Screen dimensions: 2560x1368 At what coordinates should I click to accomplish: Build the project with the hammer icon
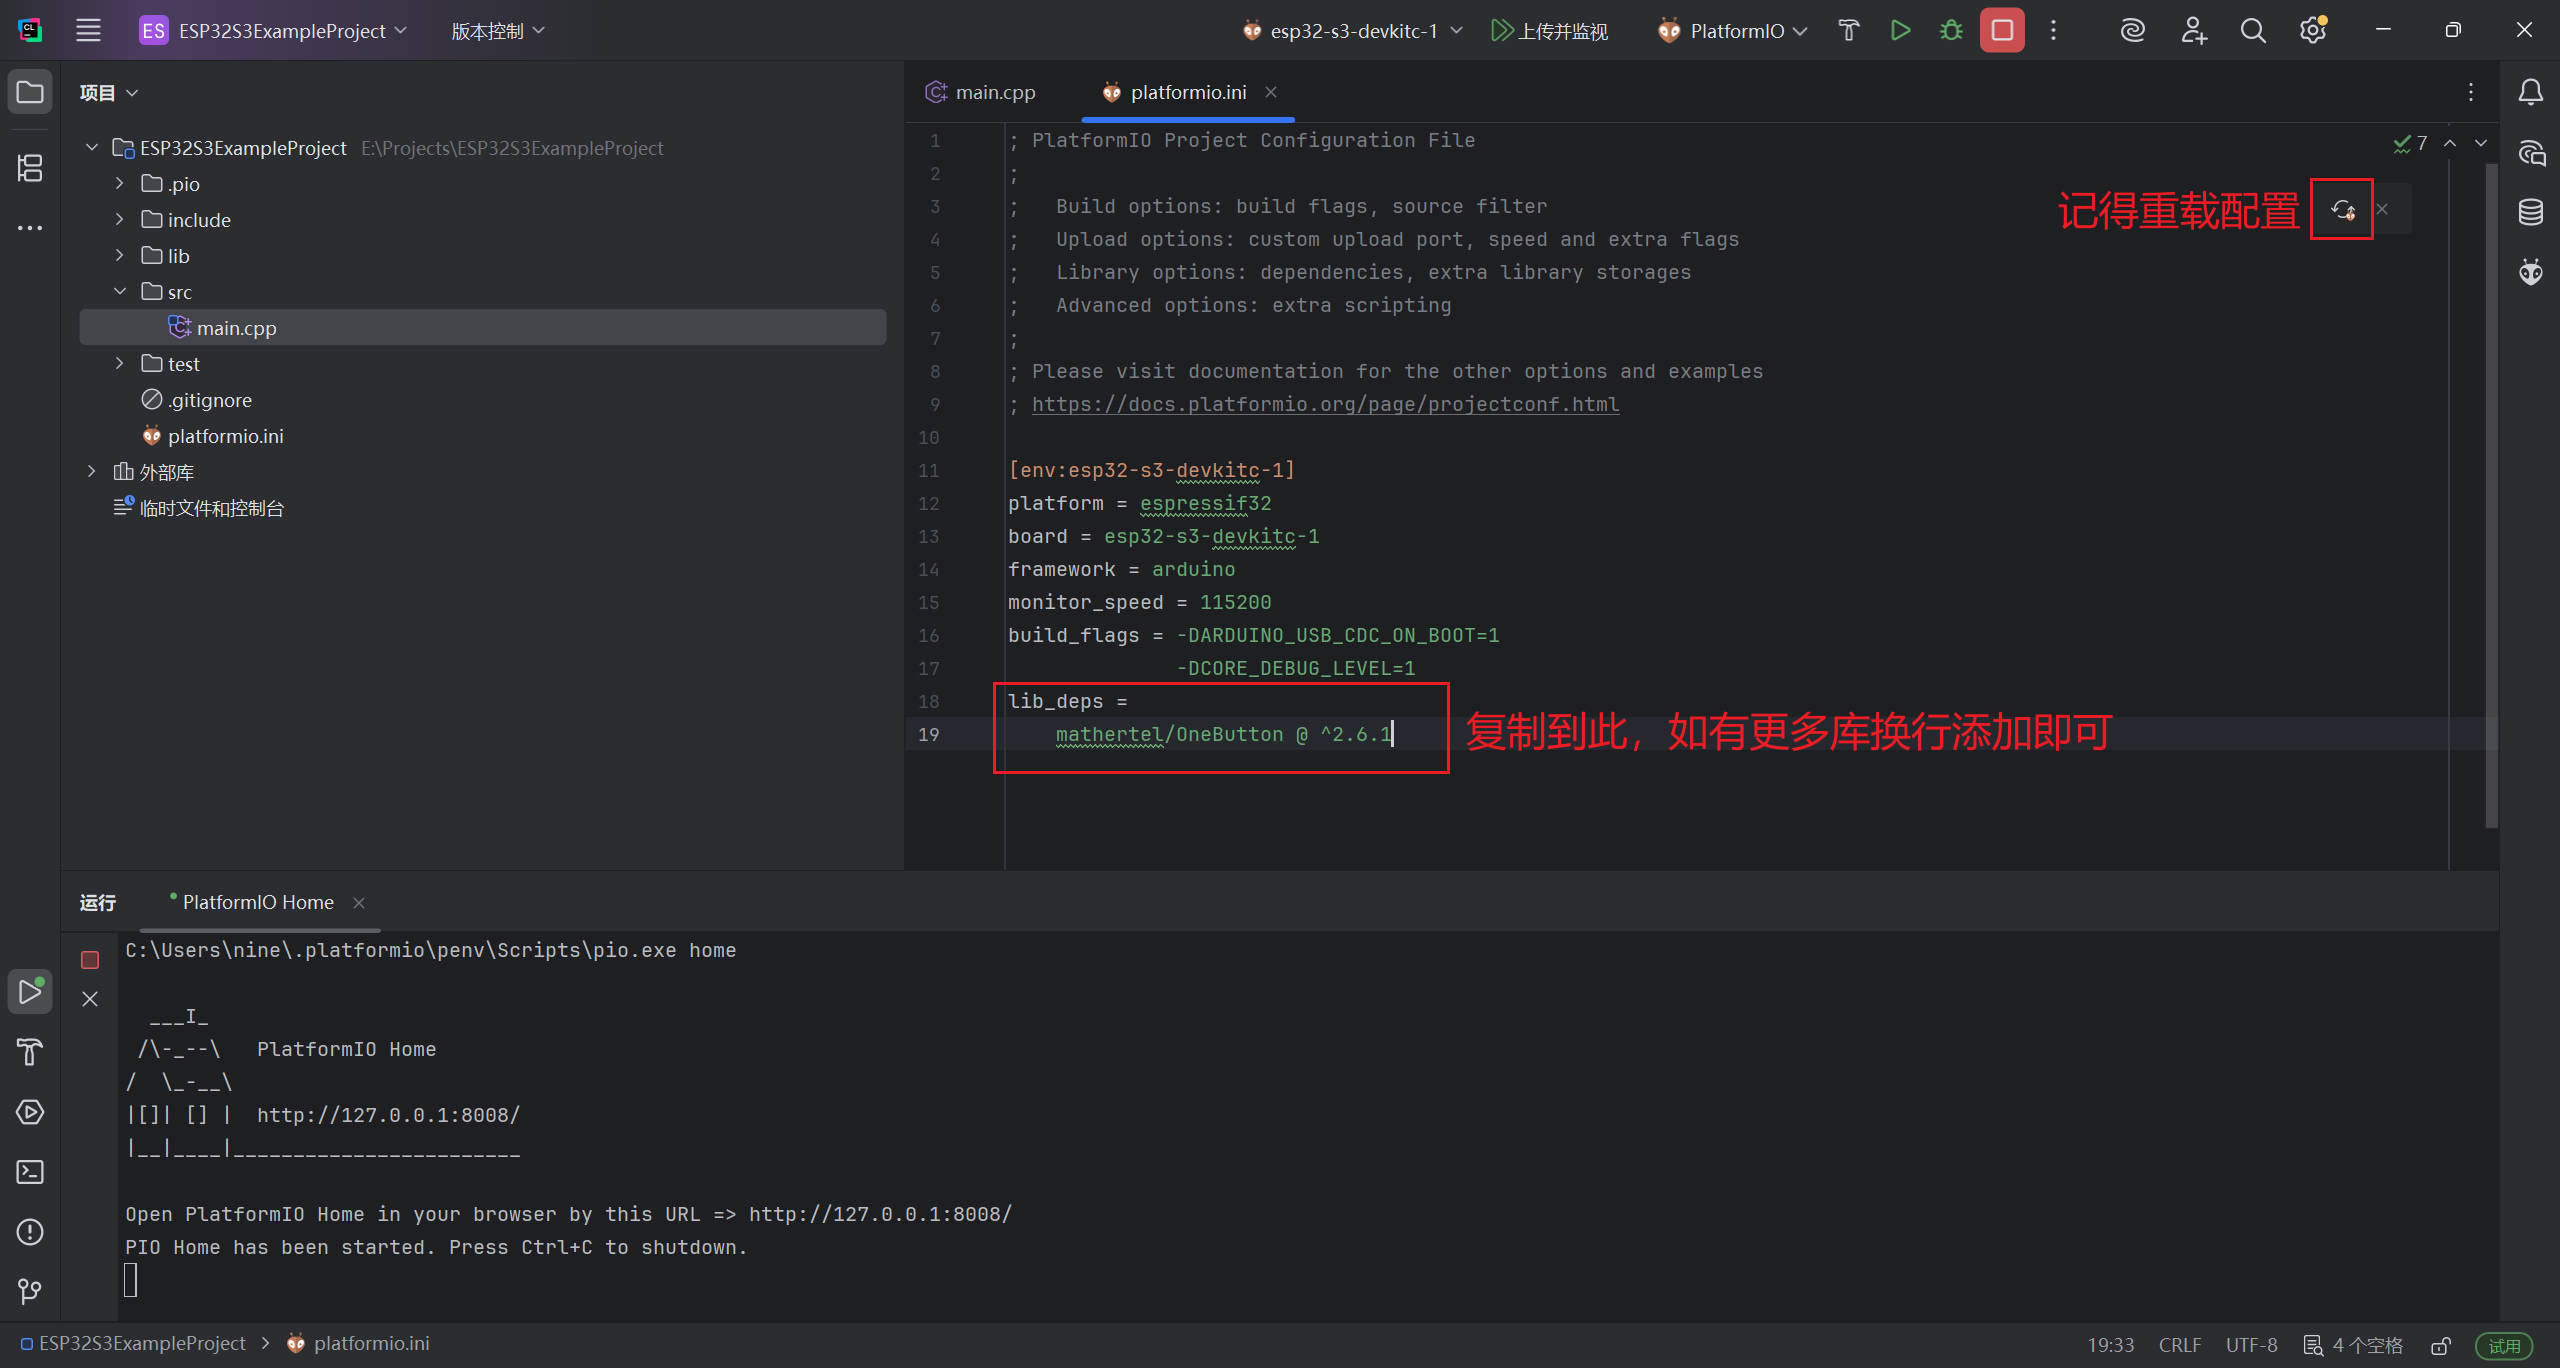coord(1848,30)
